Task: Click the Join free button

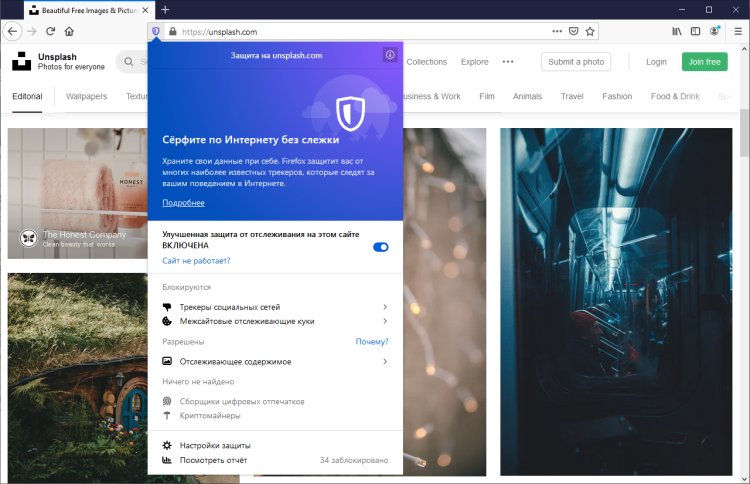Action: (705, 62)
